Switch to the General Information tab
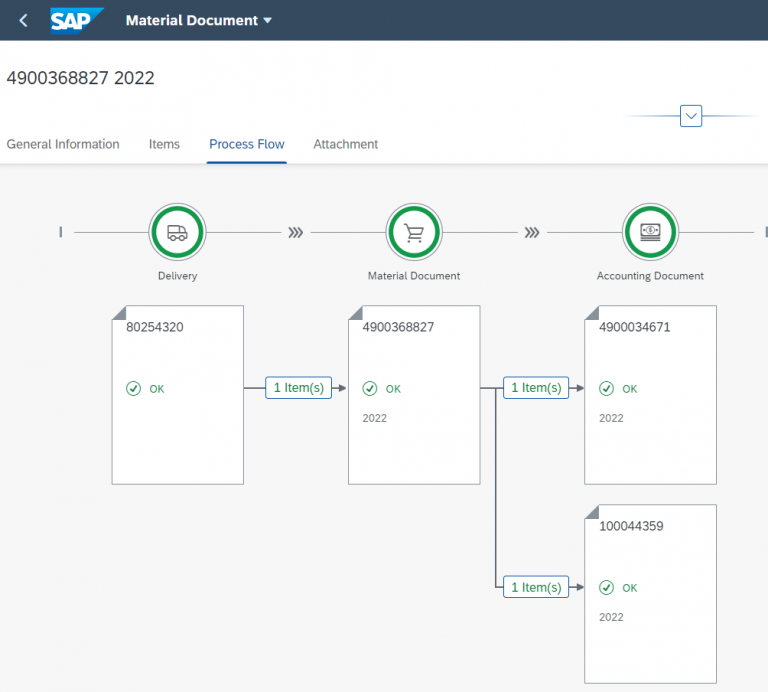The width and height of the screenshot is (768, 692). pos(63,144)
